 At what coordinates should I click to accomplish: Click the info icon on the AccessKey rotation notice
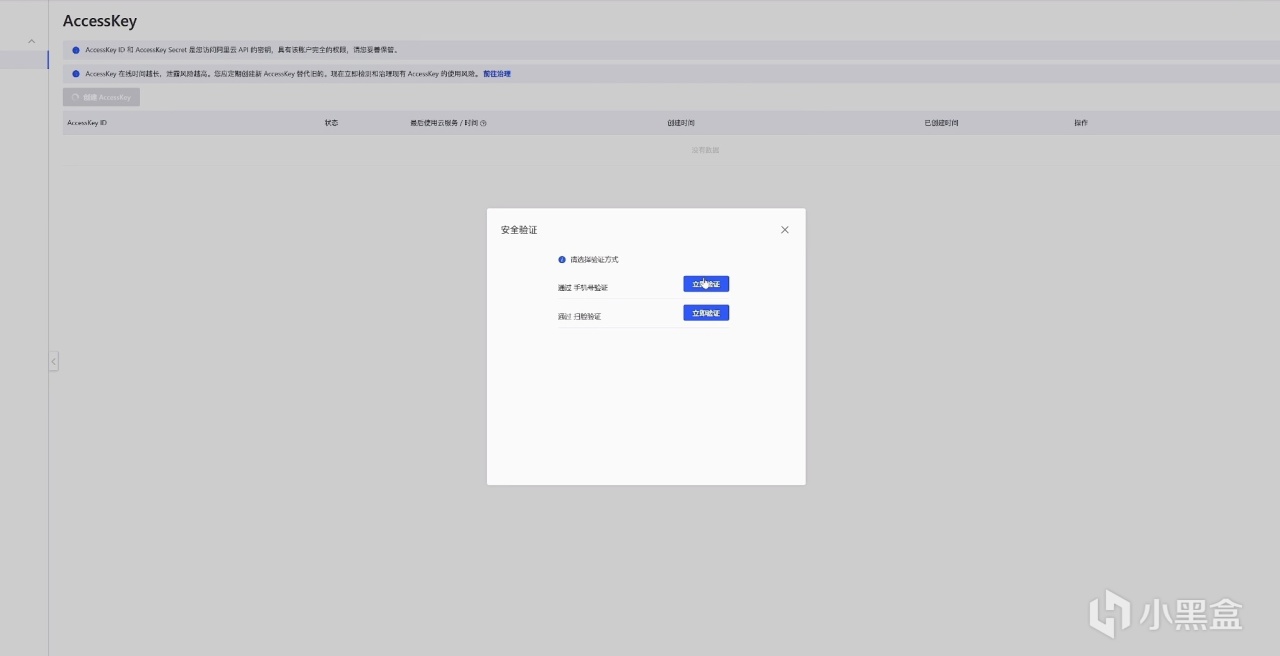[76, 74]
